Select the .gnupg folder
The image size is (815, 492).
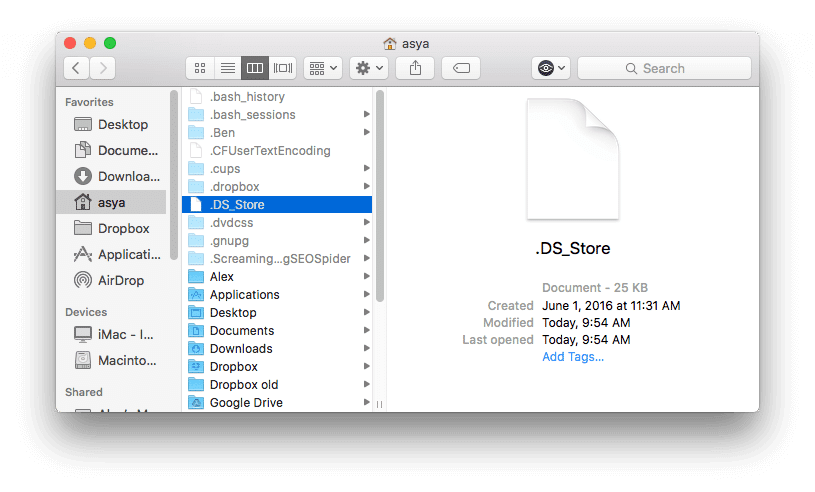click(277, 241)
